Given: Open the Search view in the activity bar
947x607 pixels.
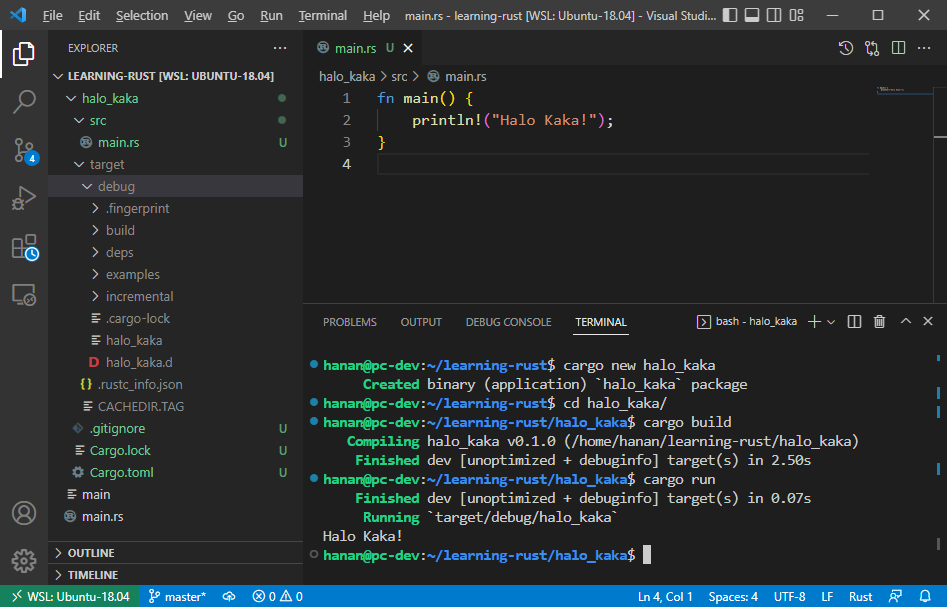Looking at the screenshot, I should 24,99.
